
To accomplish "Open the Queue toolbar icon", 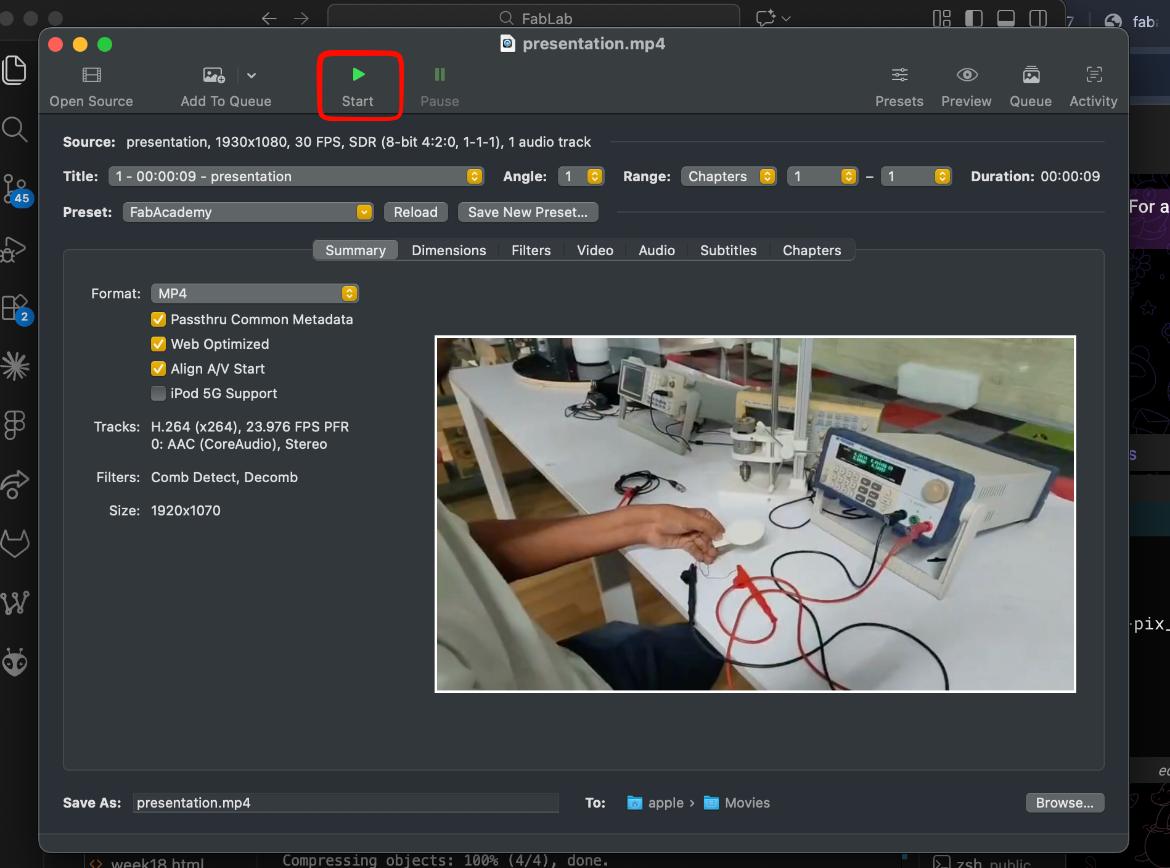I will tap(1030, 75).
